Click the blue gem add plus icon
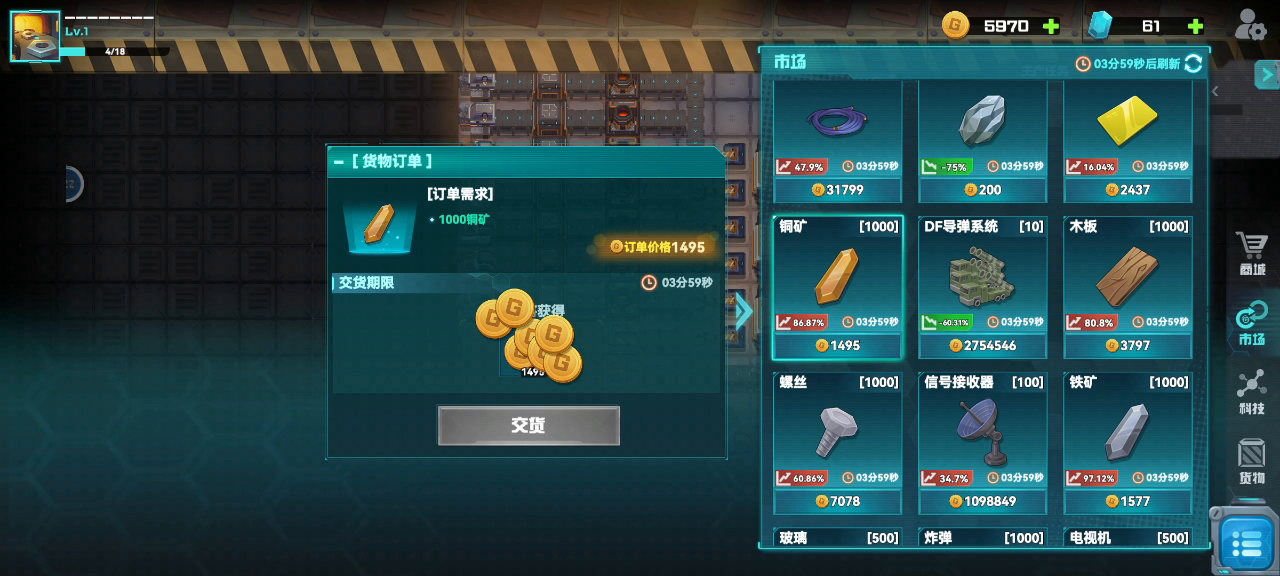Viewport: 1280px width, 576px height. click(x=1194, y=26)
